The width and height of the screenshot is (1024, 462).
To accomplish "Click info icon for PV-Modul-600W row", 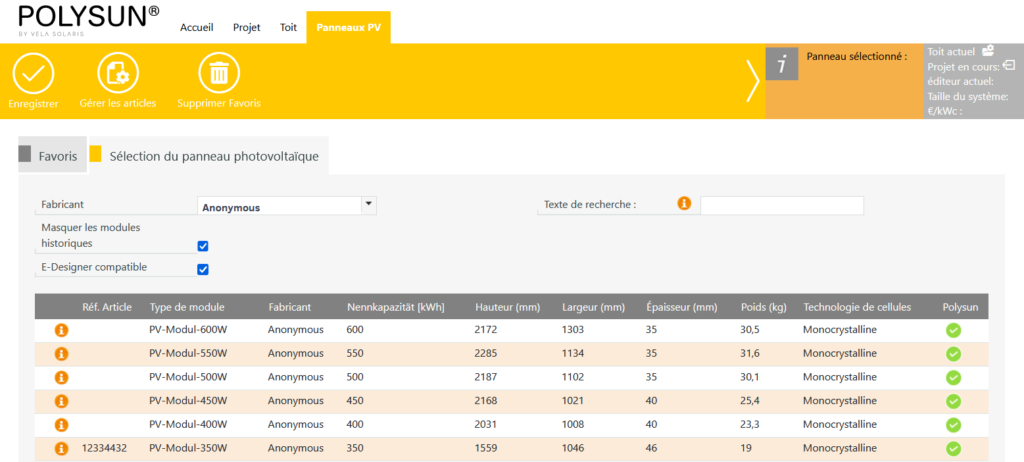I will (x=61, y=329).
